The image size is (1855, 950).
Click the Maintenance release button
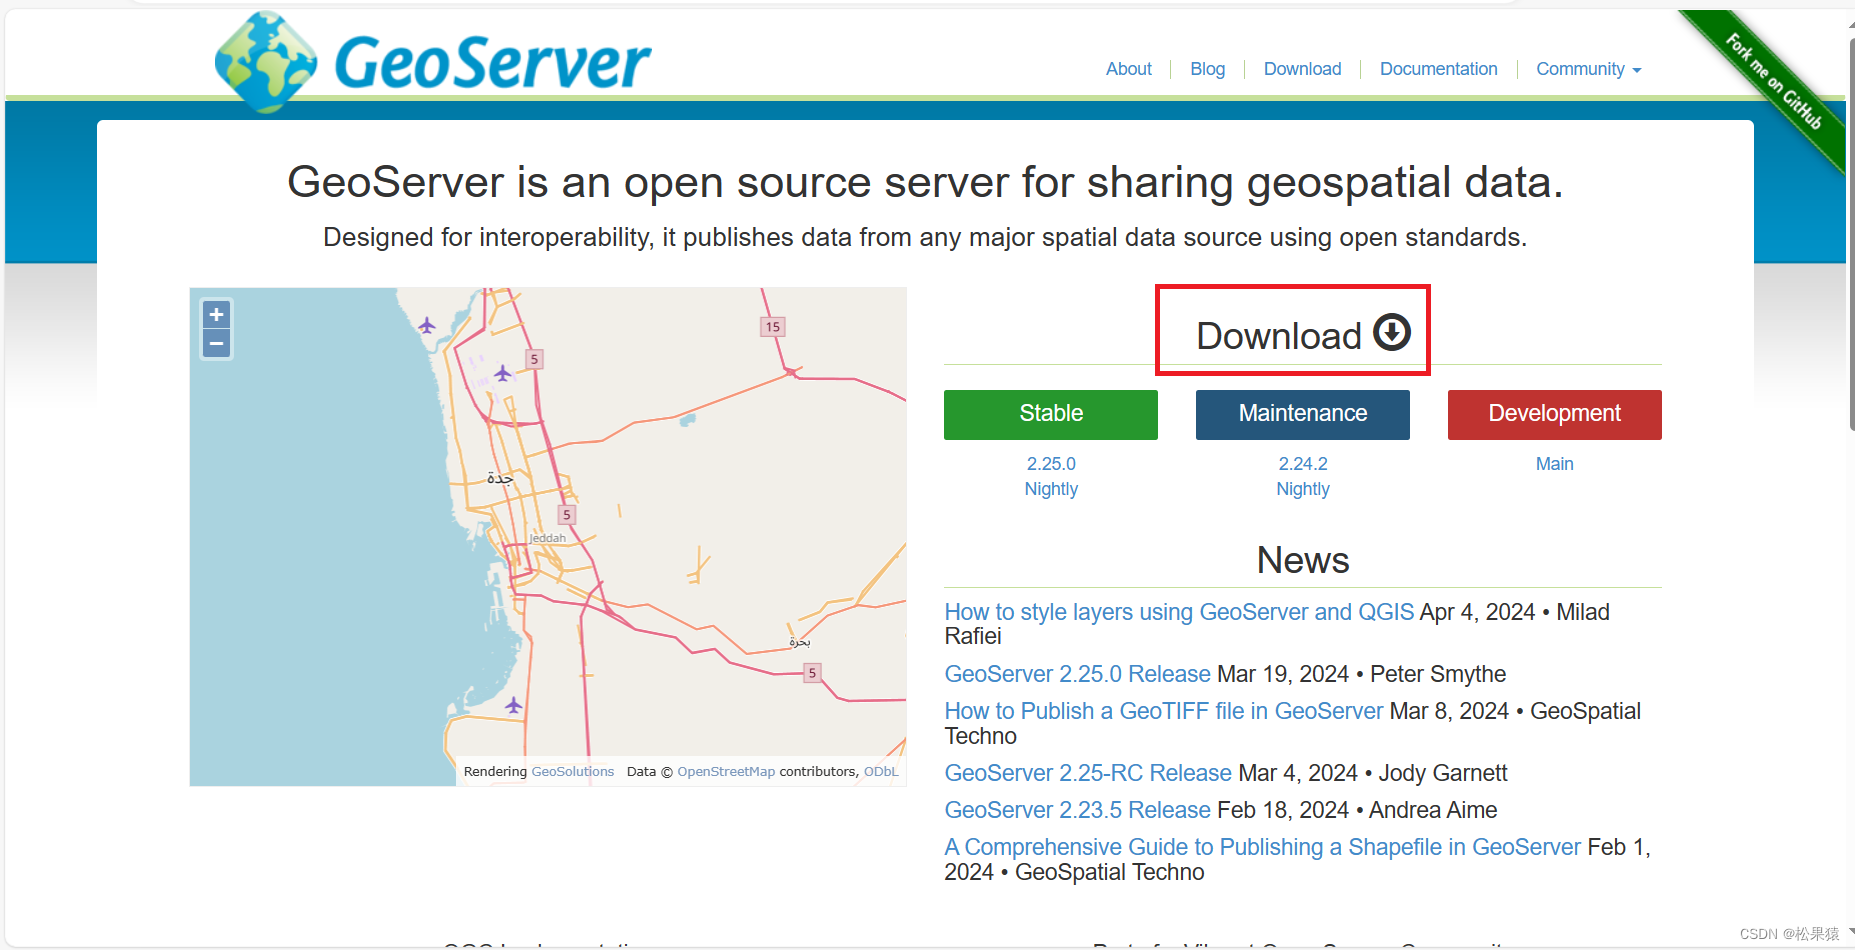click(1302, 414)
